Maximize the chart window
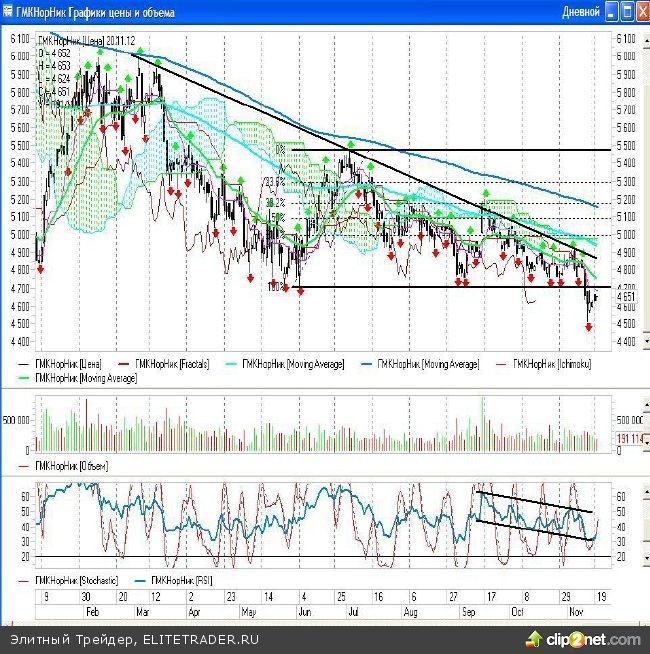Viewport: 650px width, 654px height. (x=626, y=12)
